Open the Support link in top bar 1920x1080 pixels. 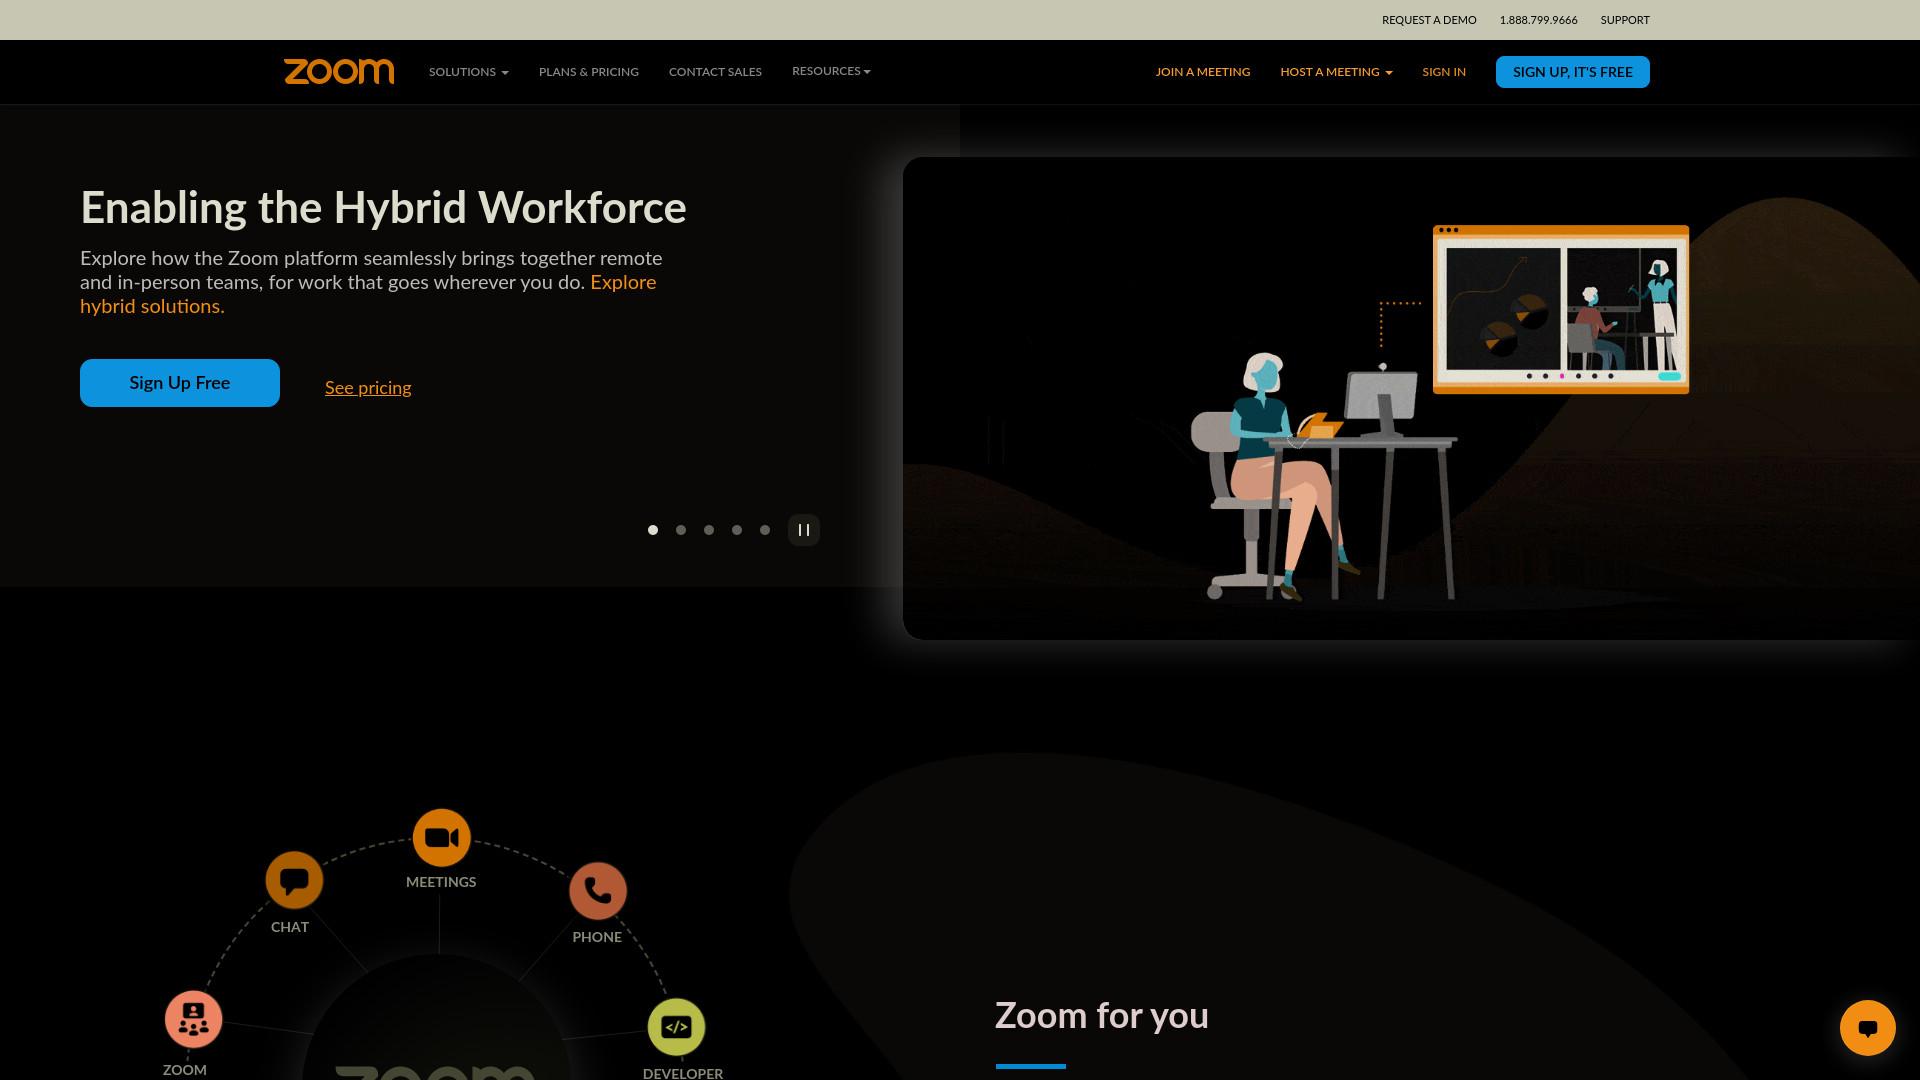coord(1625,20)
